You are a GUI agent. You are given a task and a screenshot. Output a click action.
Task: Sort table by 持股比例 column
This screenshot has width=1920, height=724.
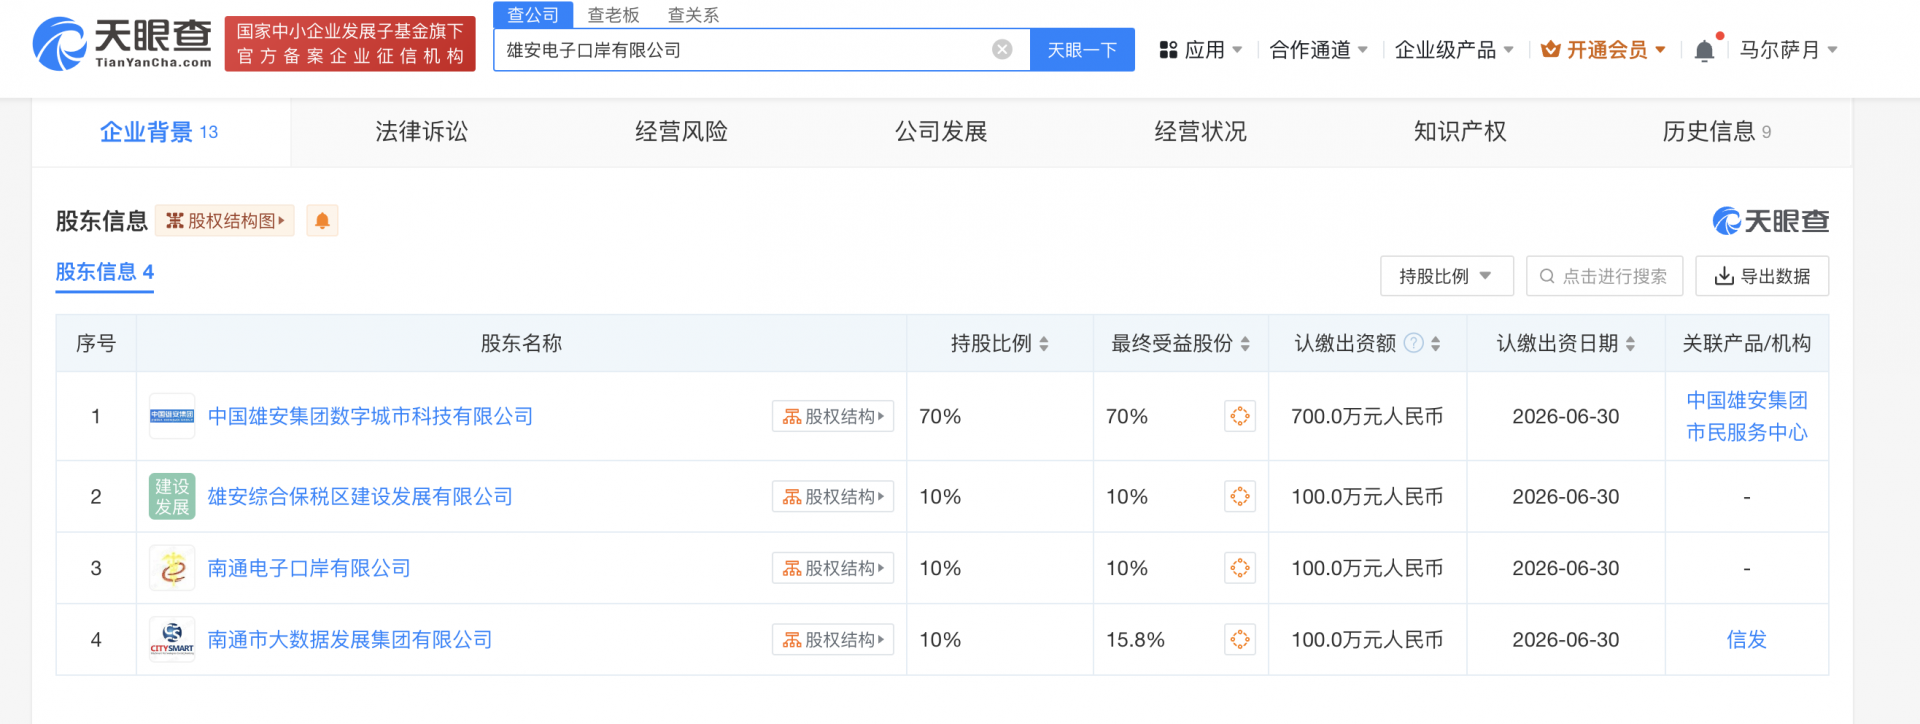point(1043,344)
